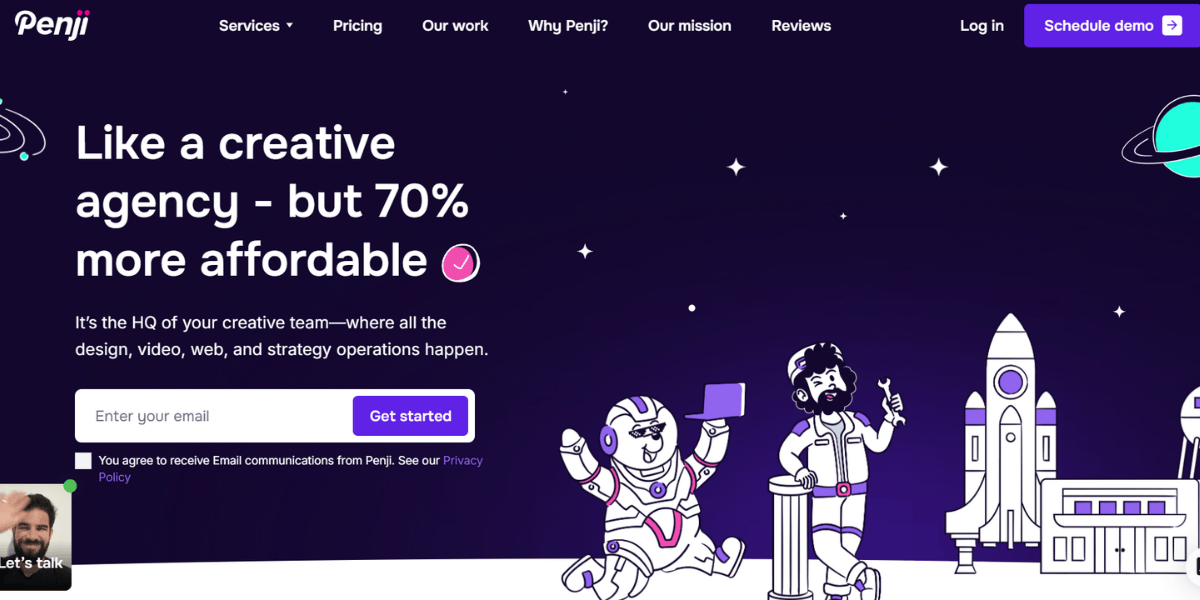Open the Let's talk video chat widget
This screenshot has width=1200, height=600.
point(35,538)
